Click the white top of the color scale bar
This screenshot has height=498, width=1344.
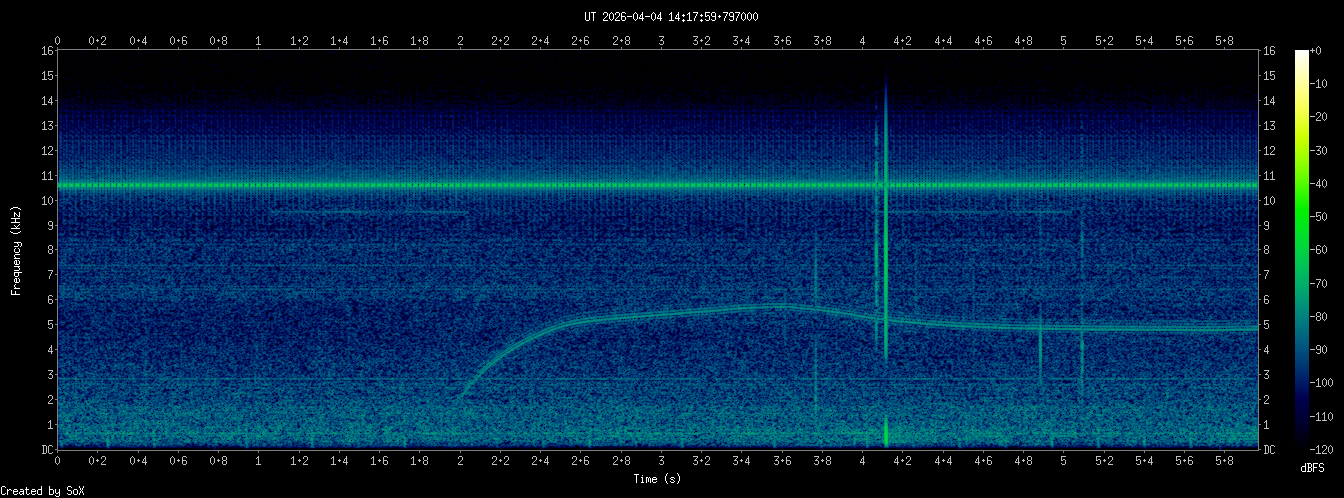[x=1301, y=55]
